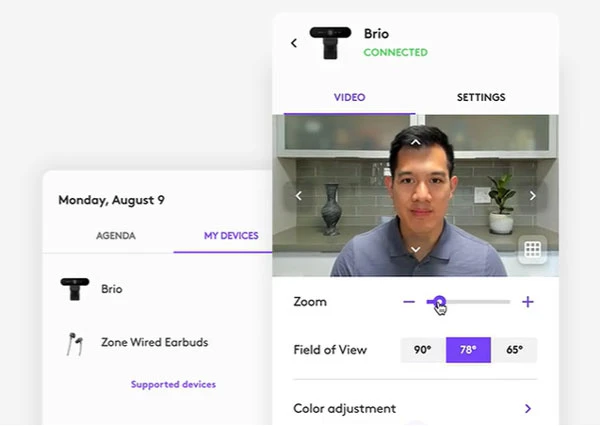
Task: Click the minus icon to zoom out
Action: pyautogui.click(x=409, y=302)
